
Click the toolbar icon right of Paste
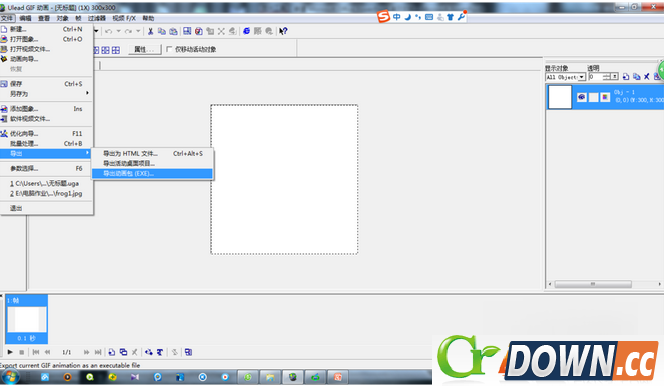[x=187, y=31]
